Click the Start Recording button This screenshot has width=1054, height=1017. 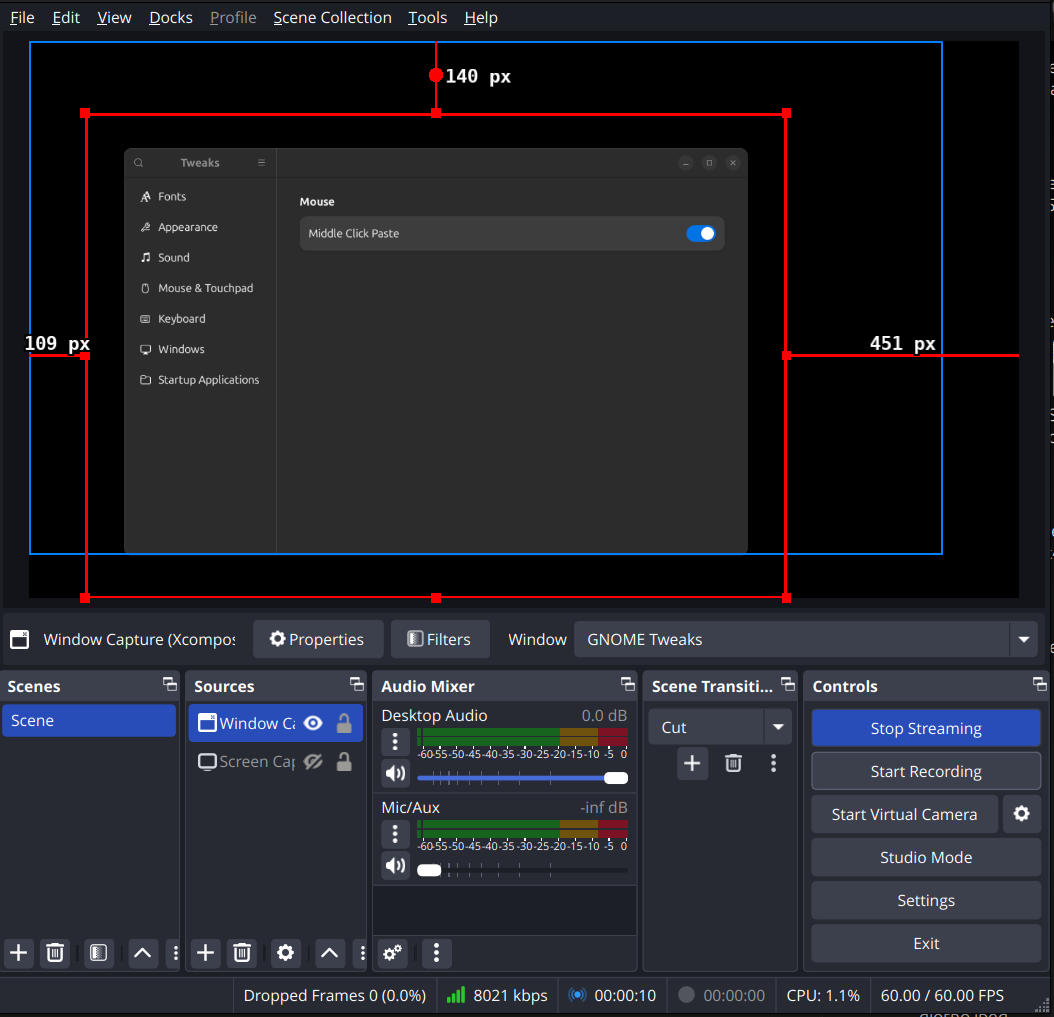pyautogui.click(x=925, y=771)
